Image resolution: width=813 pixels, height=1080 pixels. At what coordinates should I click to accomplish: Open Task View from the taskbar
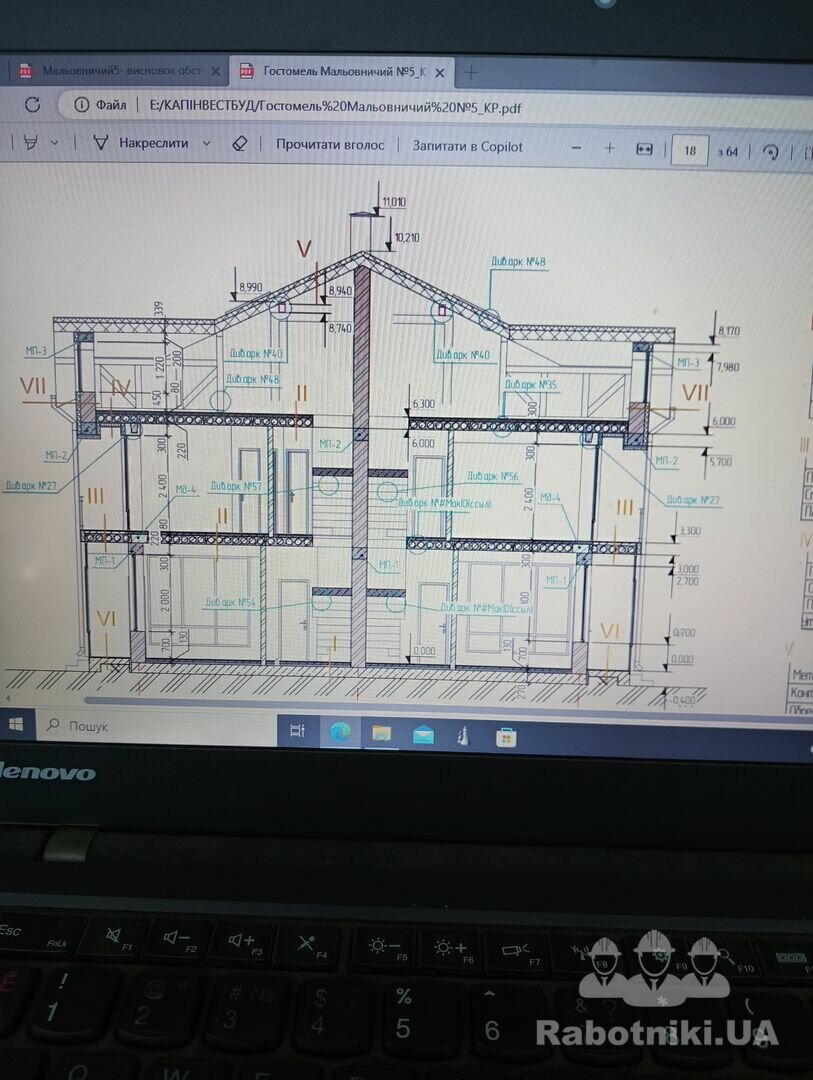pos(298,731)
